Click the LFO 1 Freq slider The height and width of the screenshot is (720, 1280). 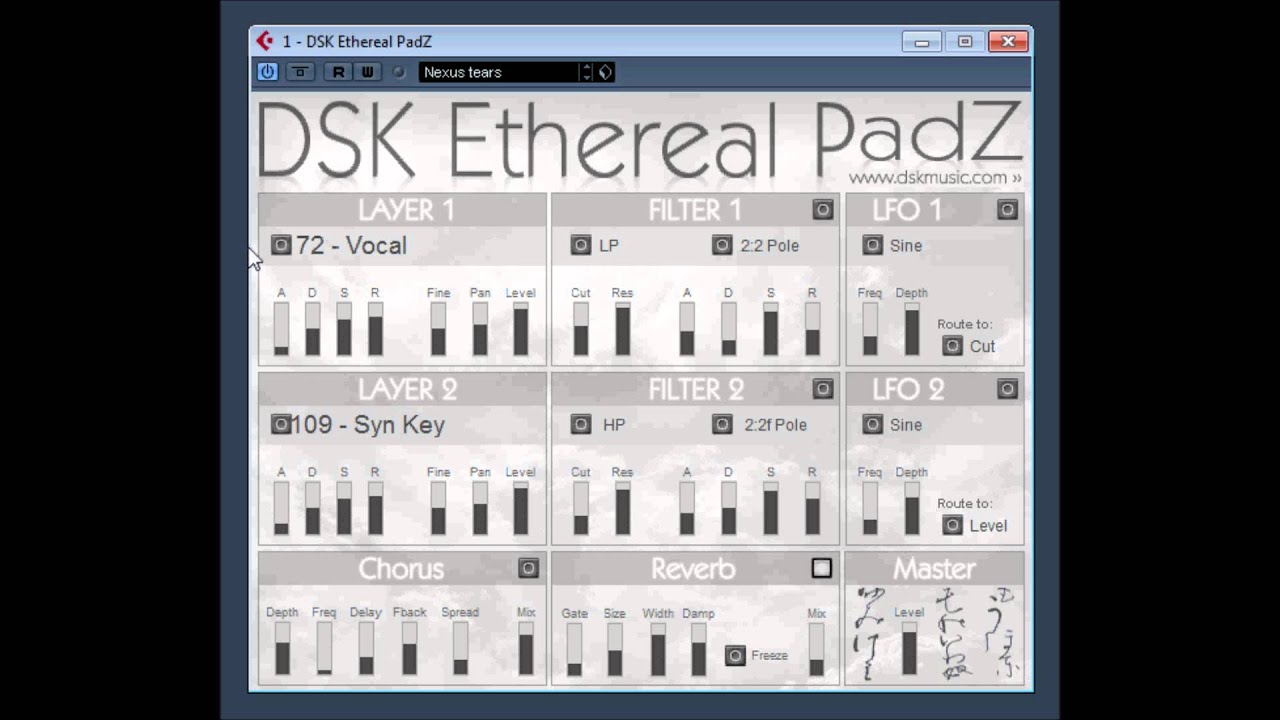tap(870, 329)
